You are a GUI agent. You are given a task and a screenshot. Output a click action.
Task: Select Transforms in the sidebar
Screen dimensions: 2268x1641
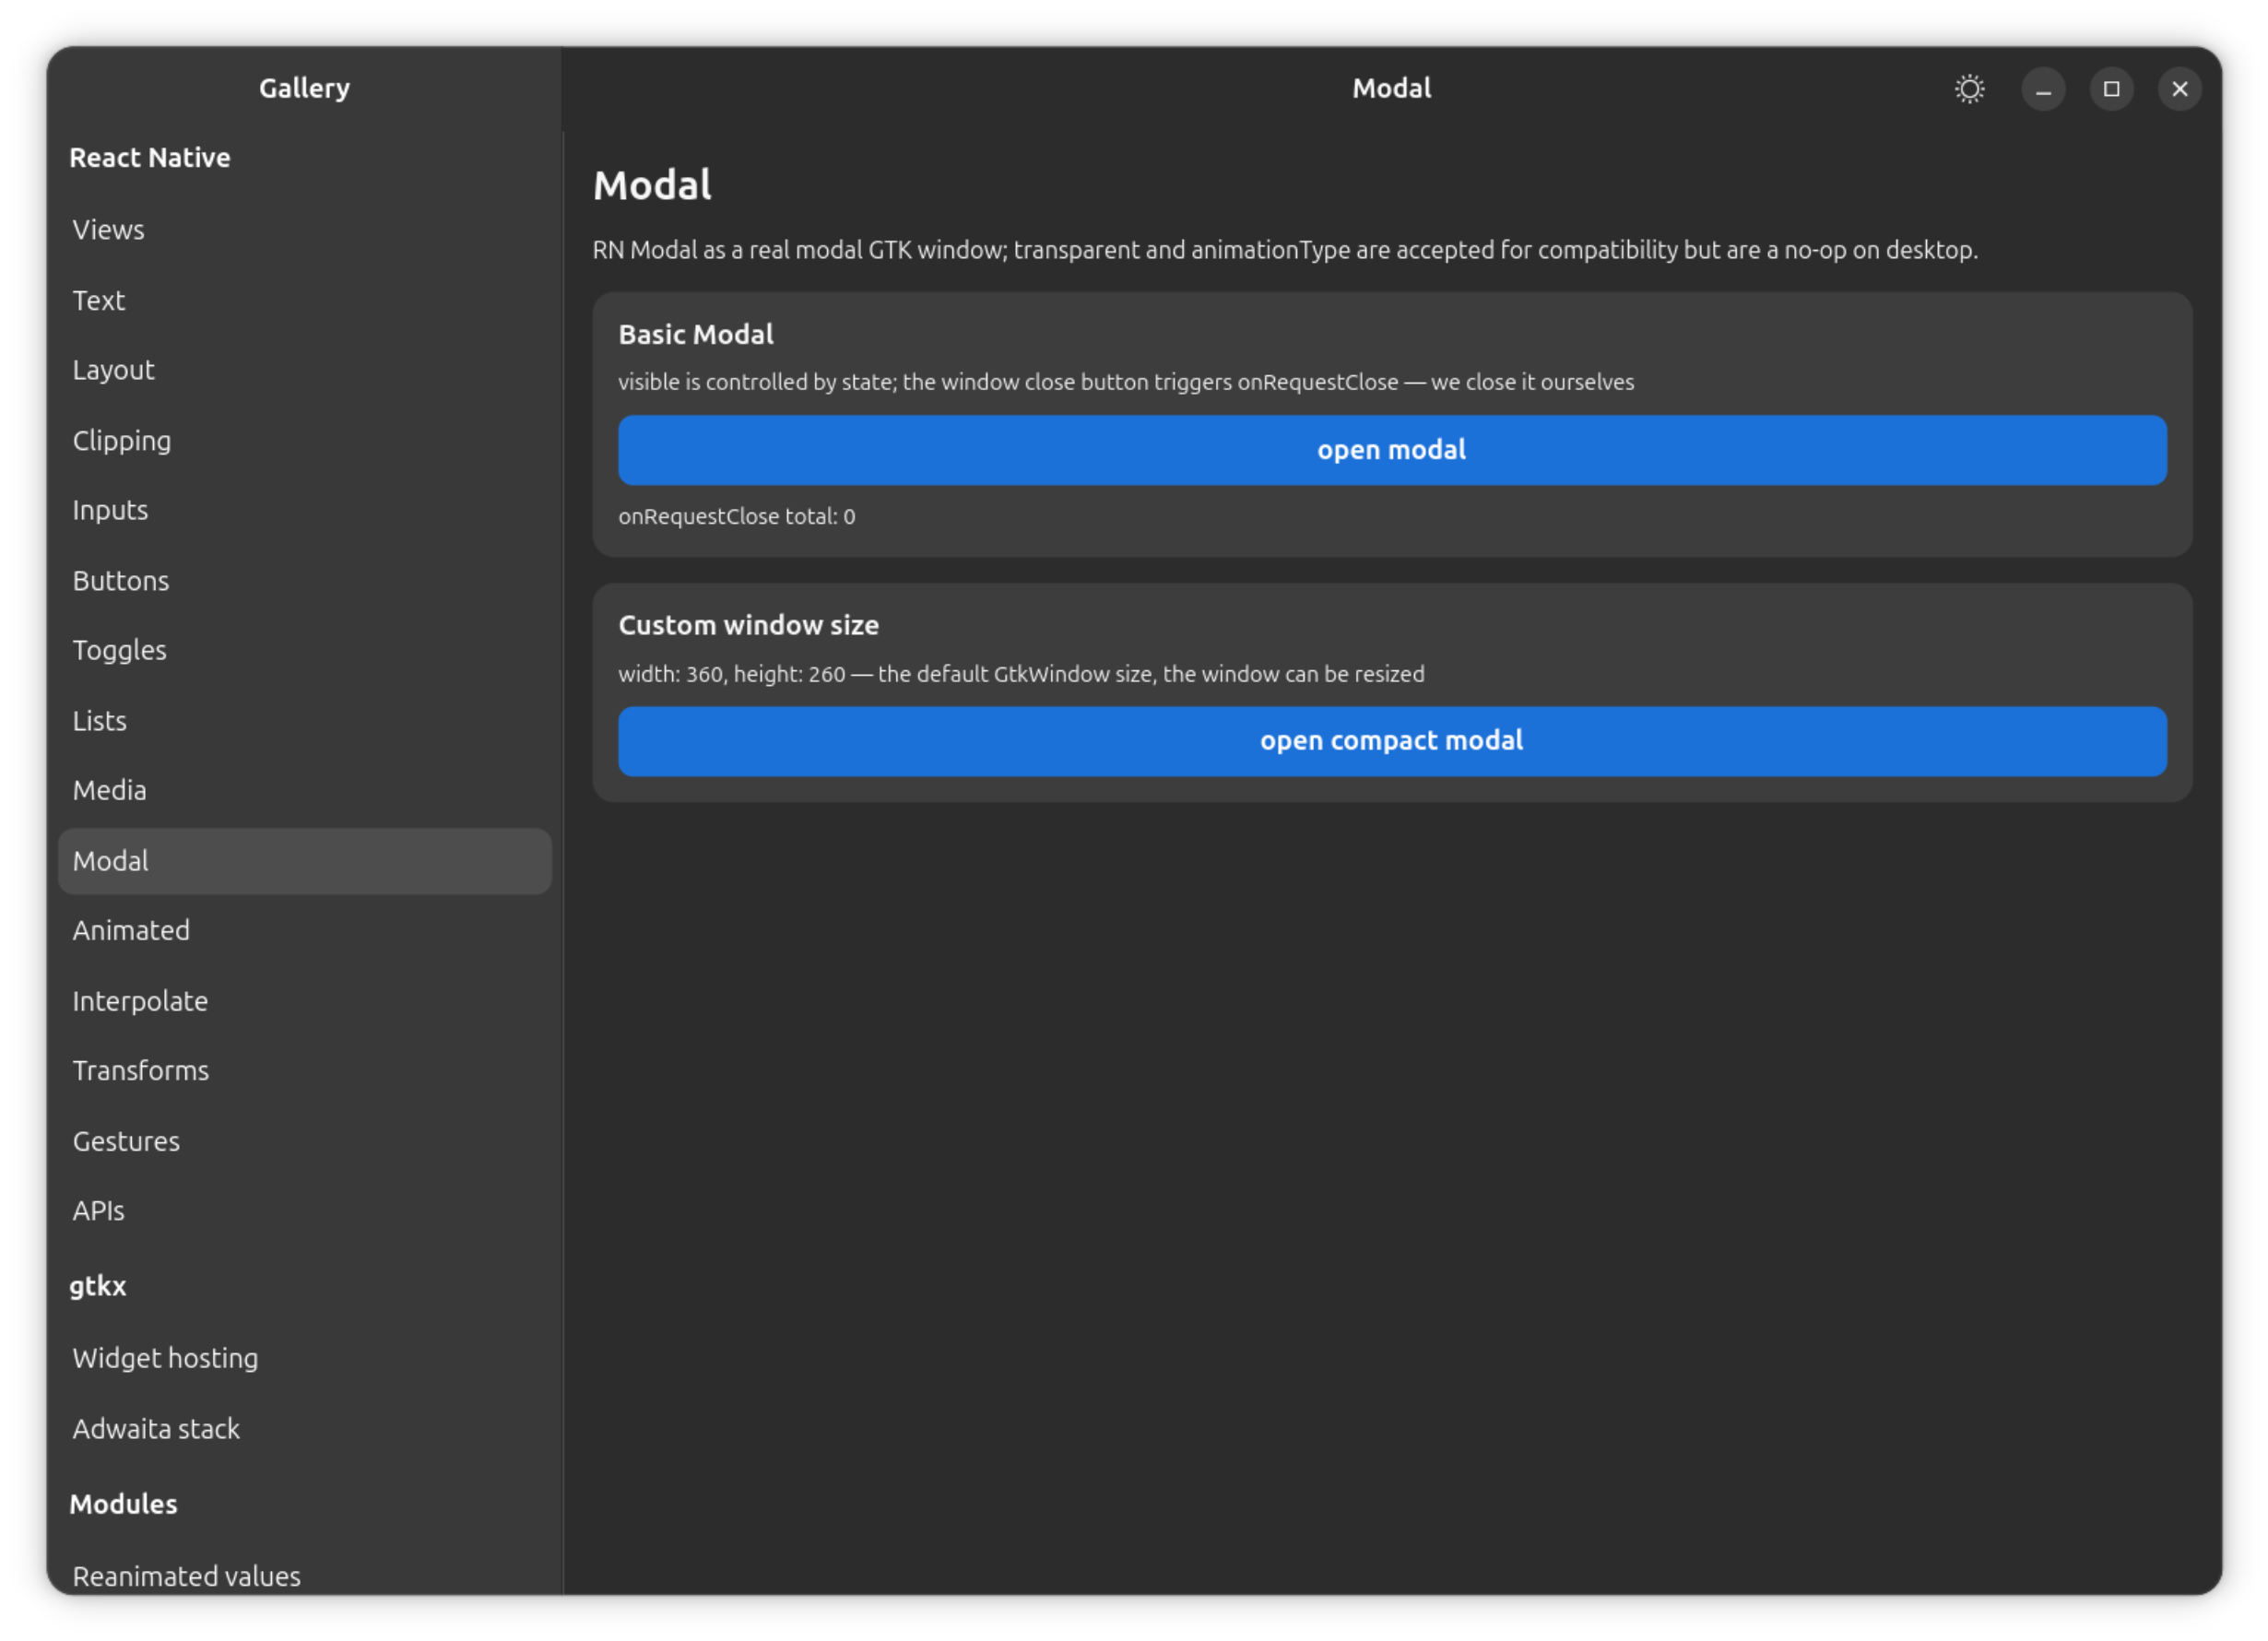coord(305,1070)
